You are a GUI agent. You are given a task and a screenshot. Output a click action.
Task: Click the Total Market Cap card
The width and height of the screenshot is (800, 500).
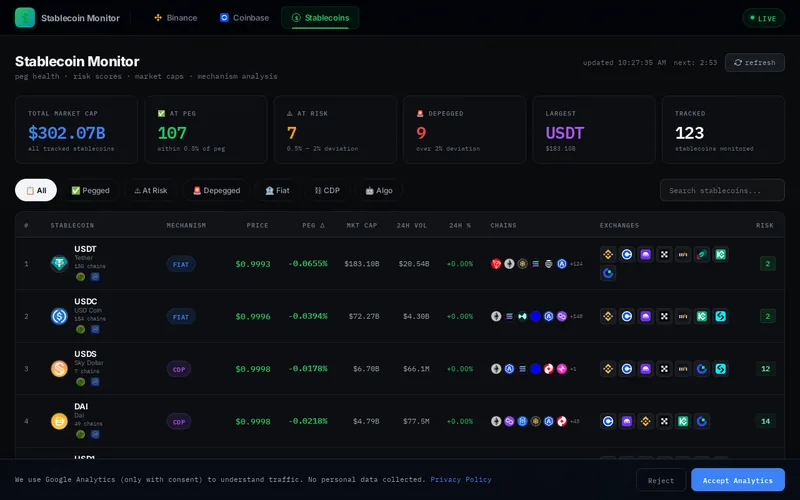coord(77,130)
